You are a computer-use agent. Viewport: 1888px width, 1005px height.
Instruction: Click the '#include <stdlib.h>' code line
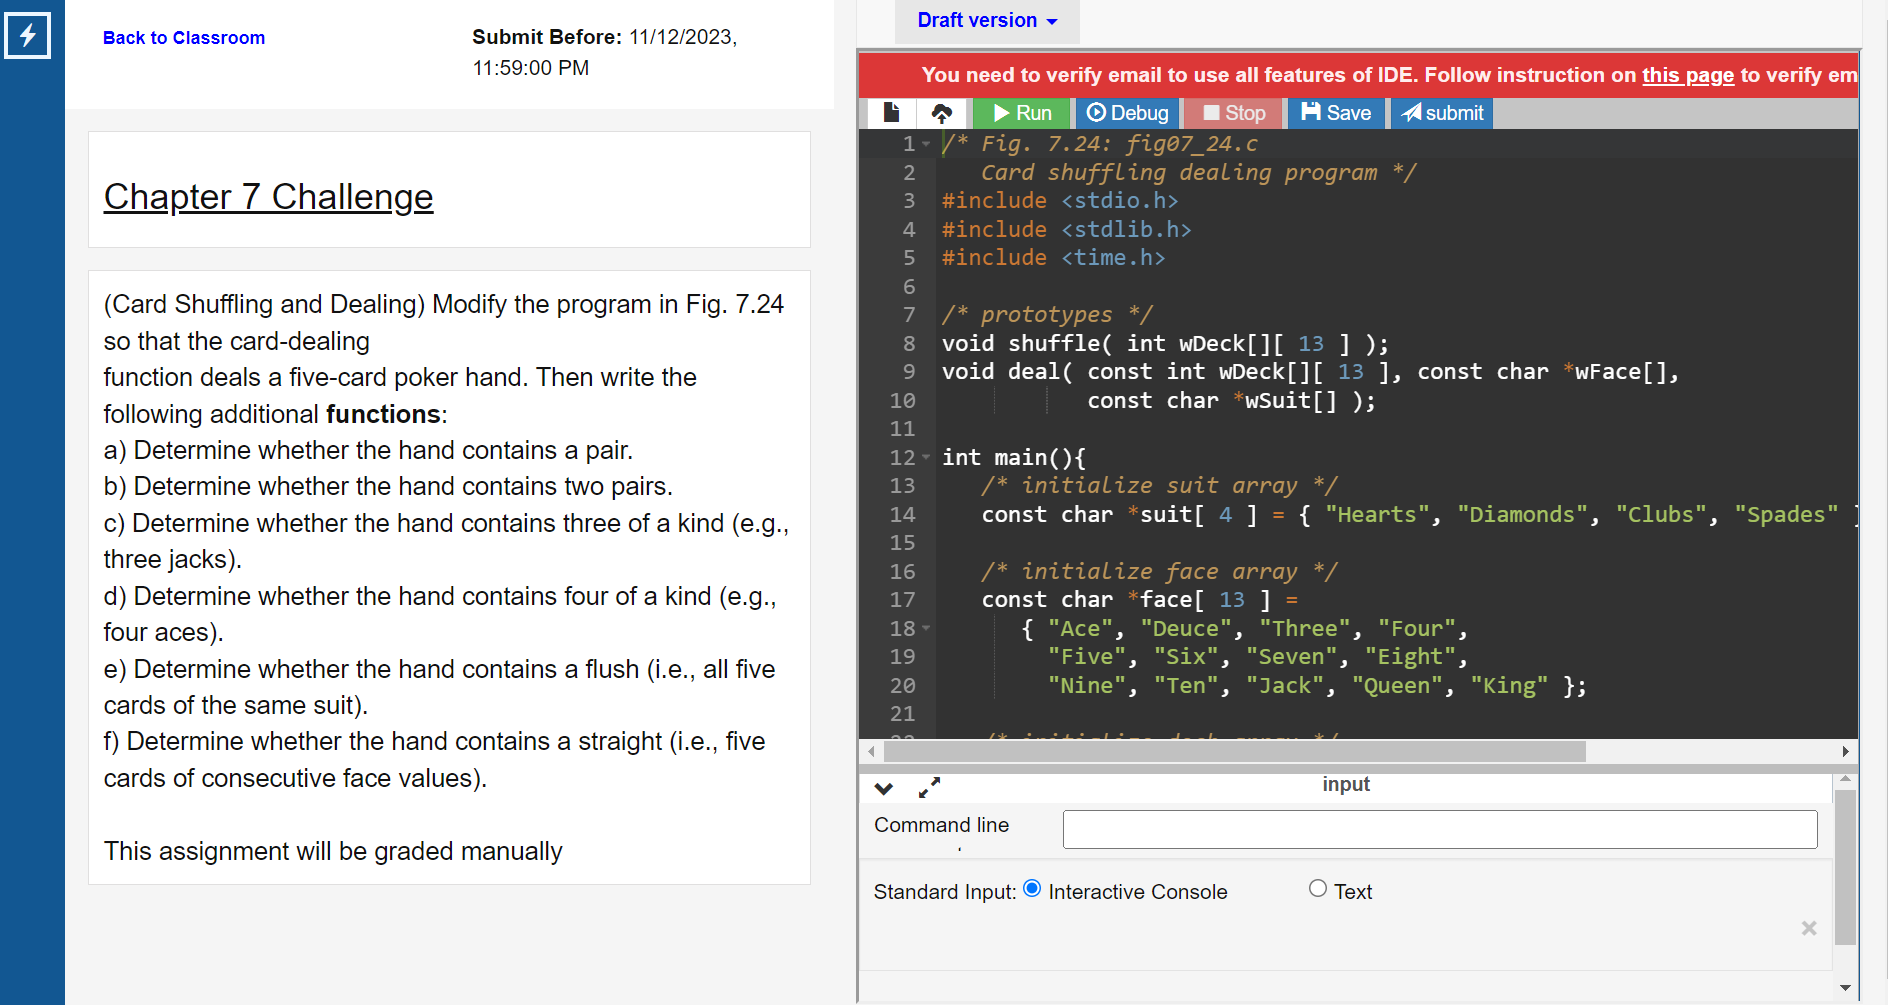[x=1067, y=230]
